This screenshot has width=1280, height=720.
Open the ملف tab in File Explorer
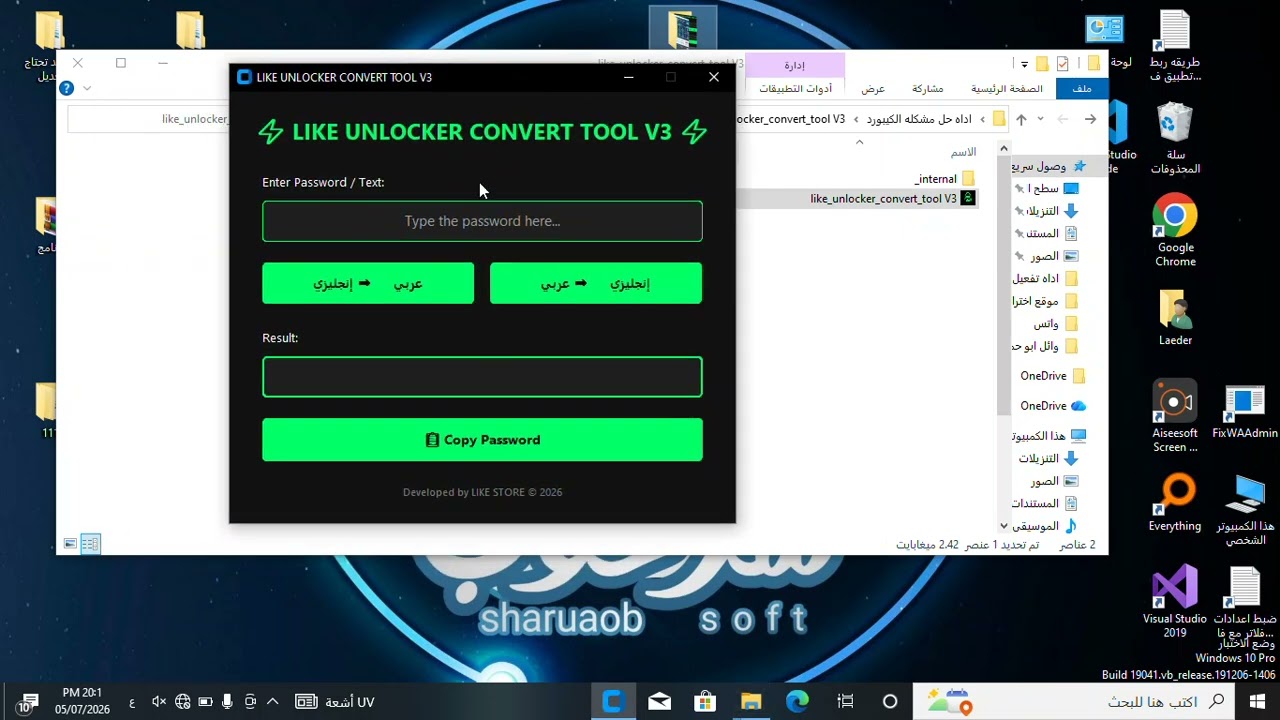pos(1081,89)
